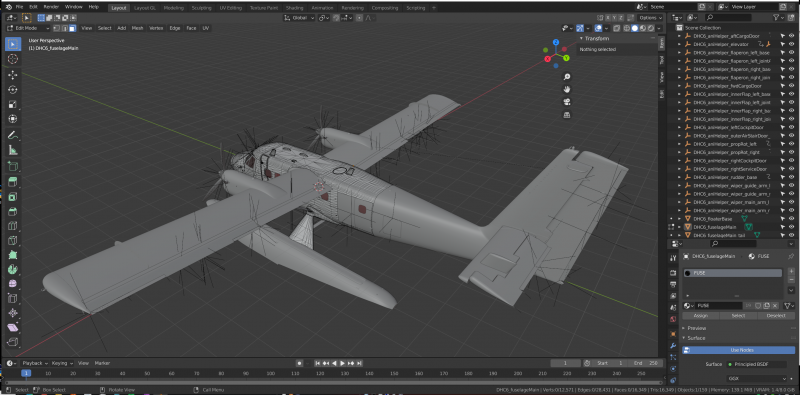This screenshot has height=395, width=800.
Task: Click the pin icon in properties header
Action: [791, 256]
